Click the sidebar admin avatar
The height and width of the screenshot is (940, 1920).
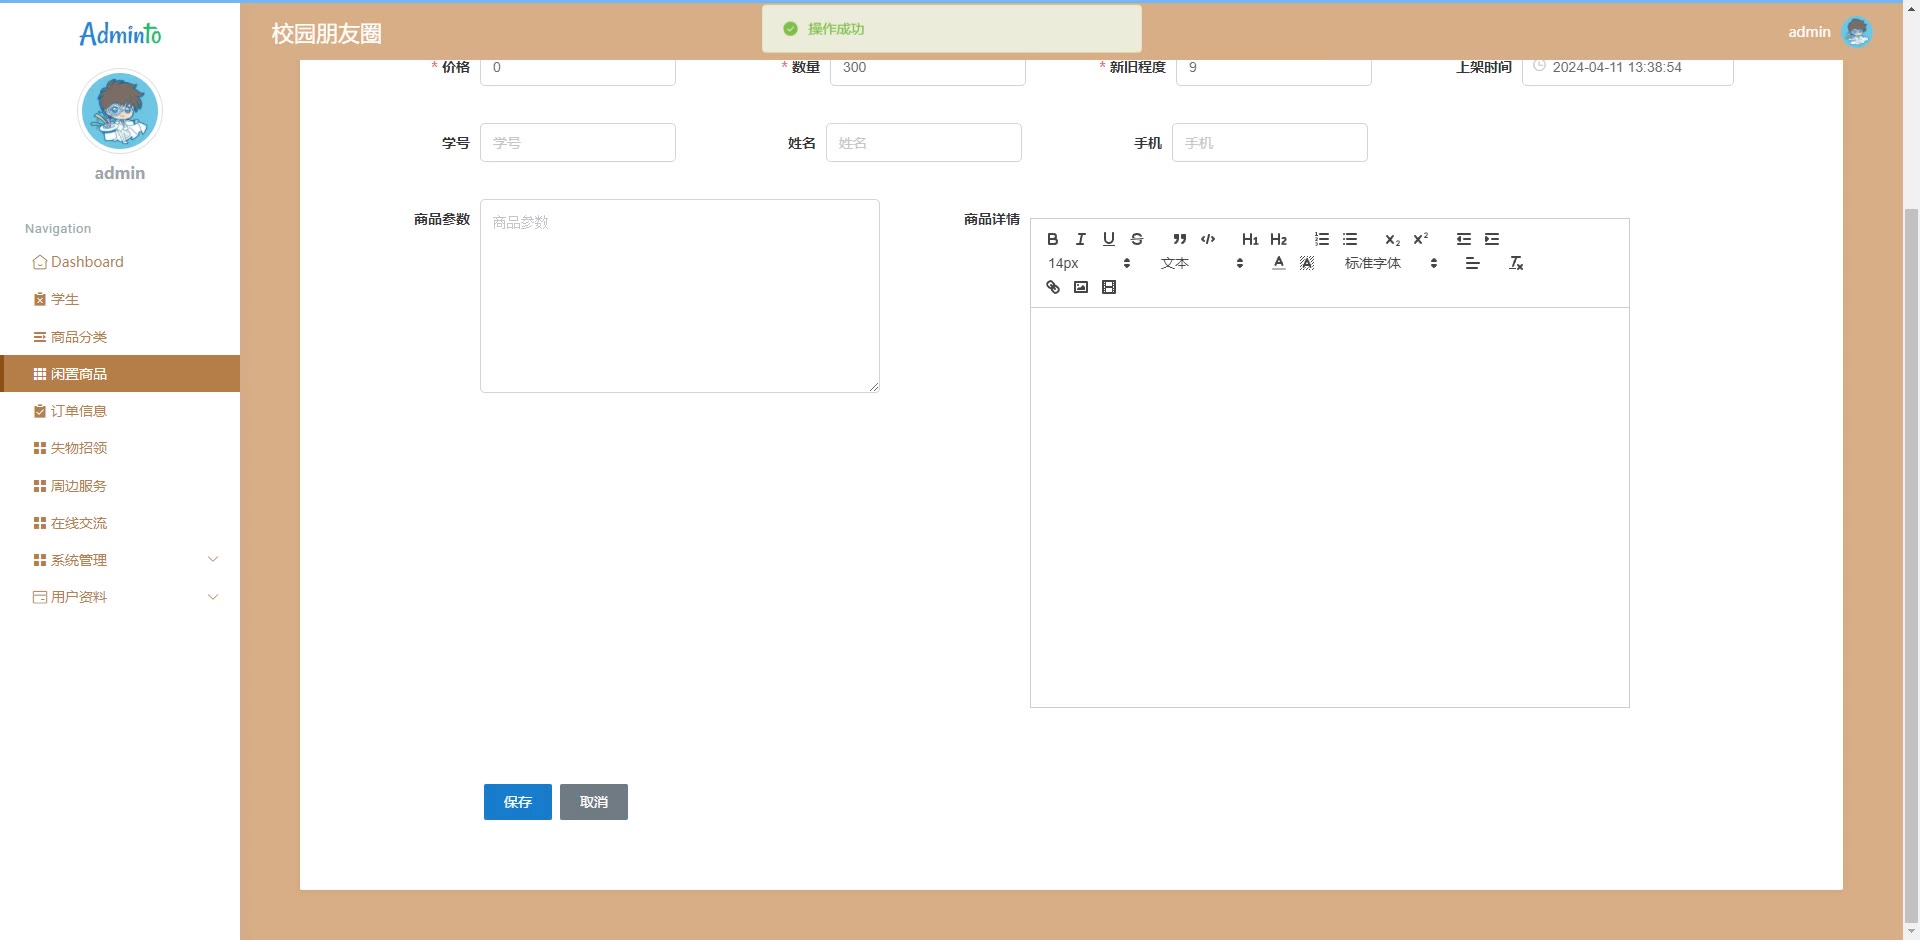tap(120, 110)
